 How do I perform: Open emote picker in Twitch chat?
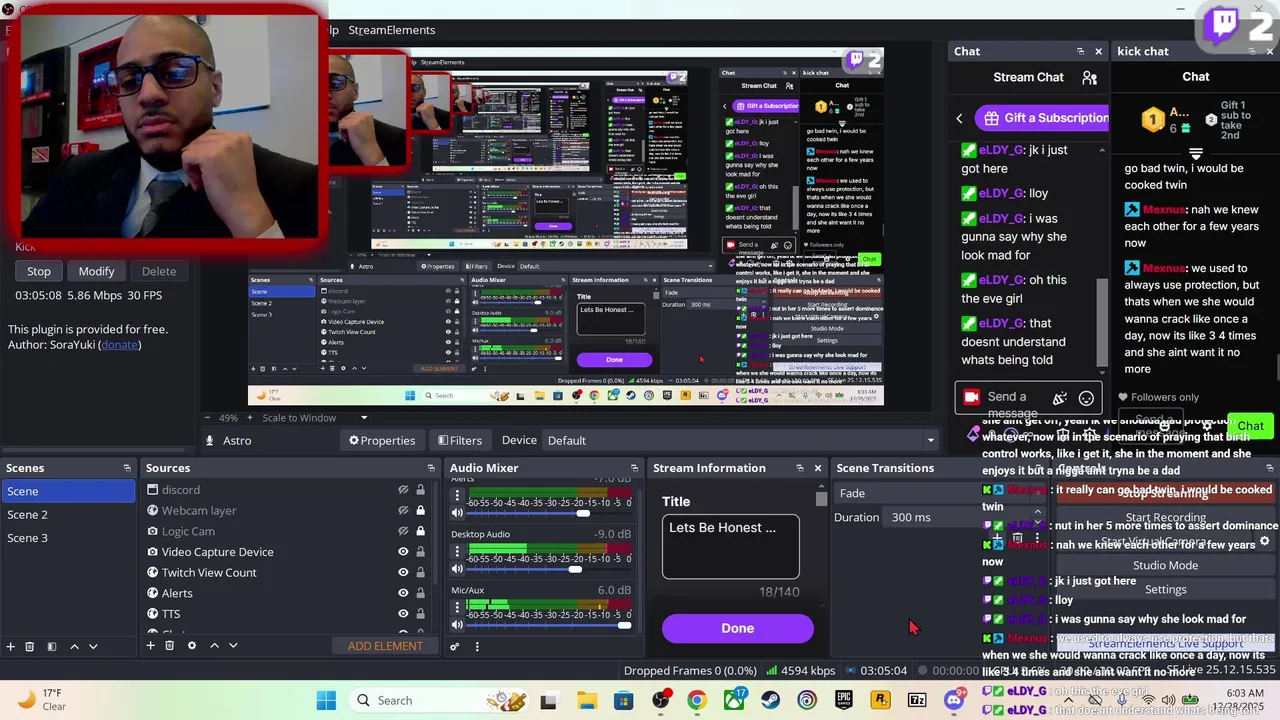click(1086, 398)
